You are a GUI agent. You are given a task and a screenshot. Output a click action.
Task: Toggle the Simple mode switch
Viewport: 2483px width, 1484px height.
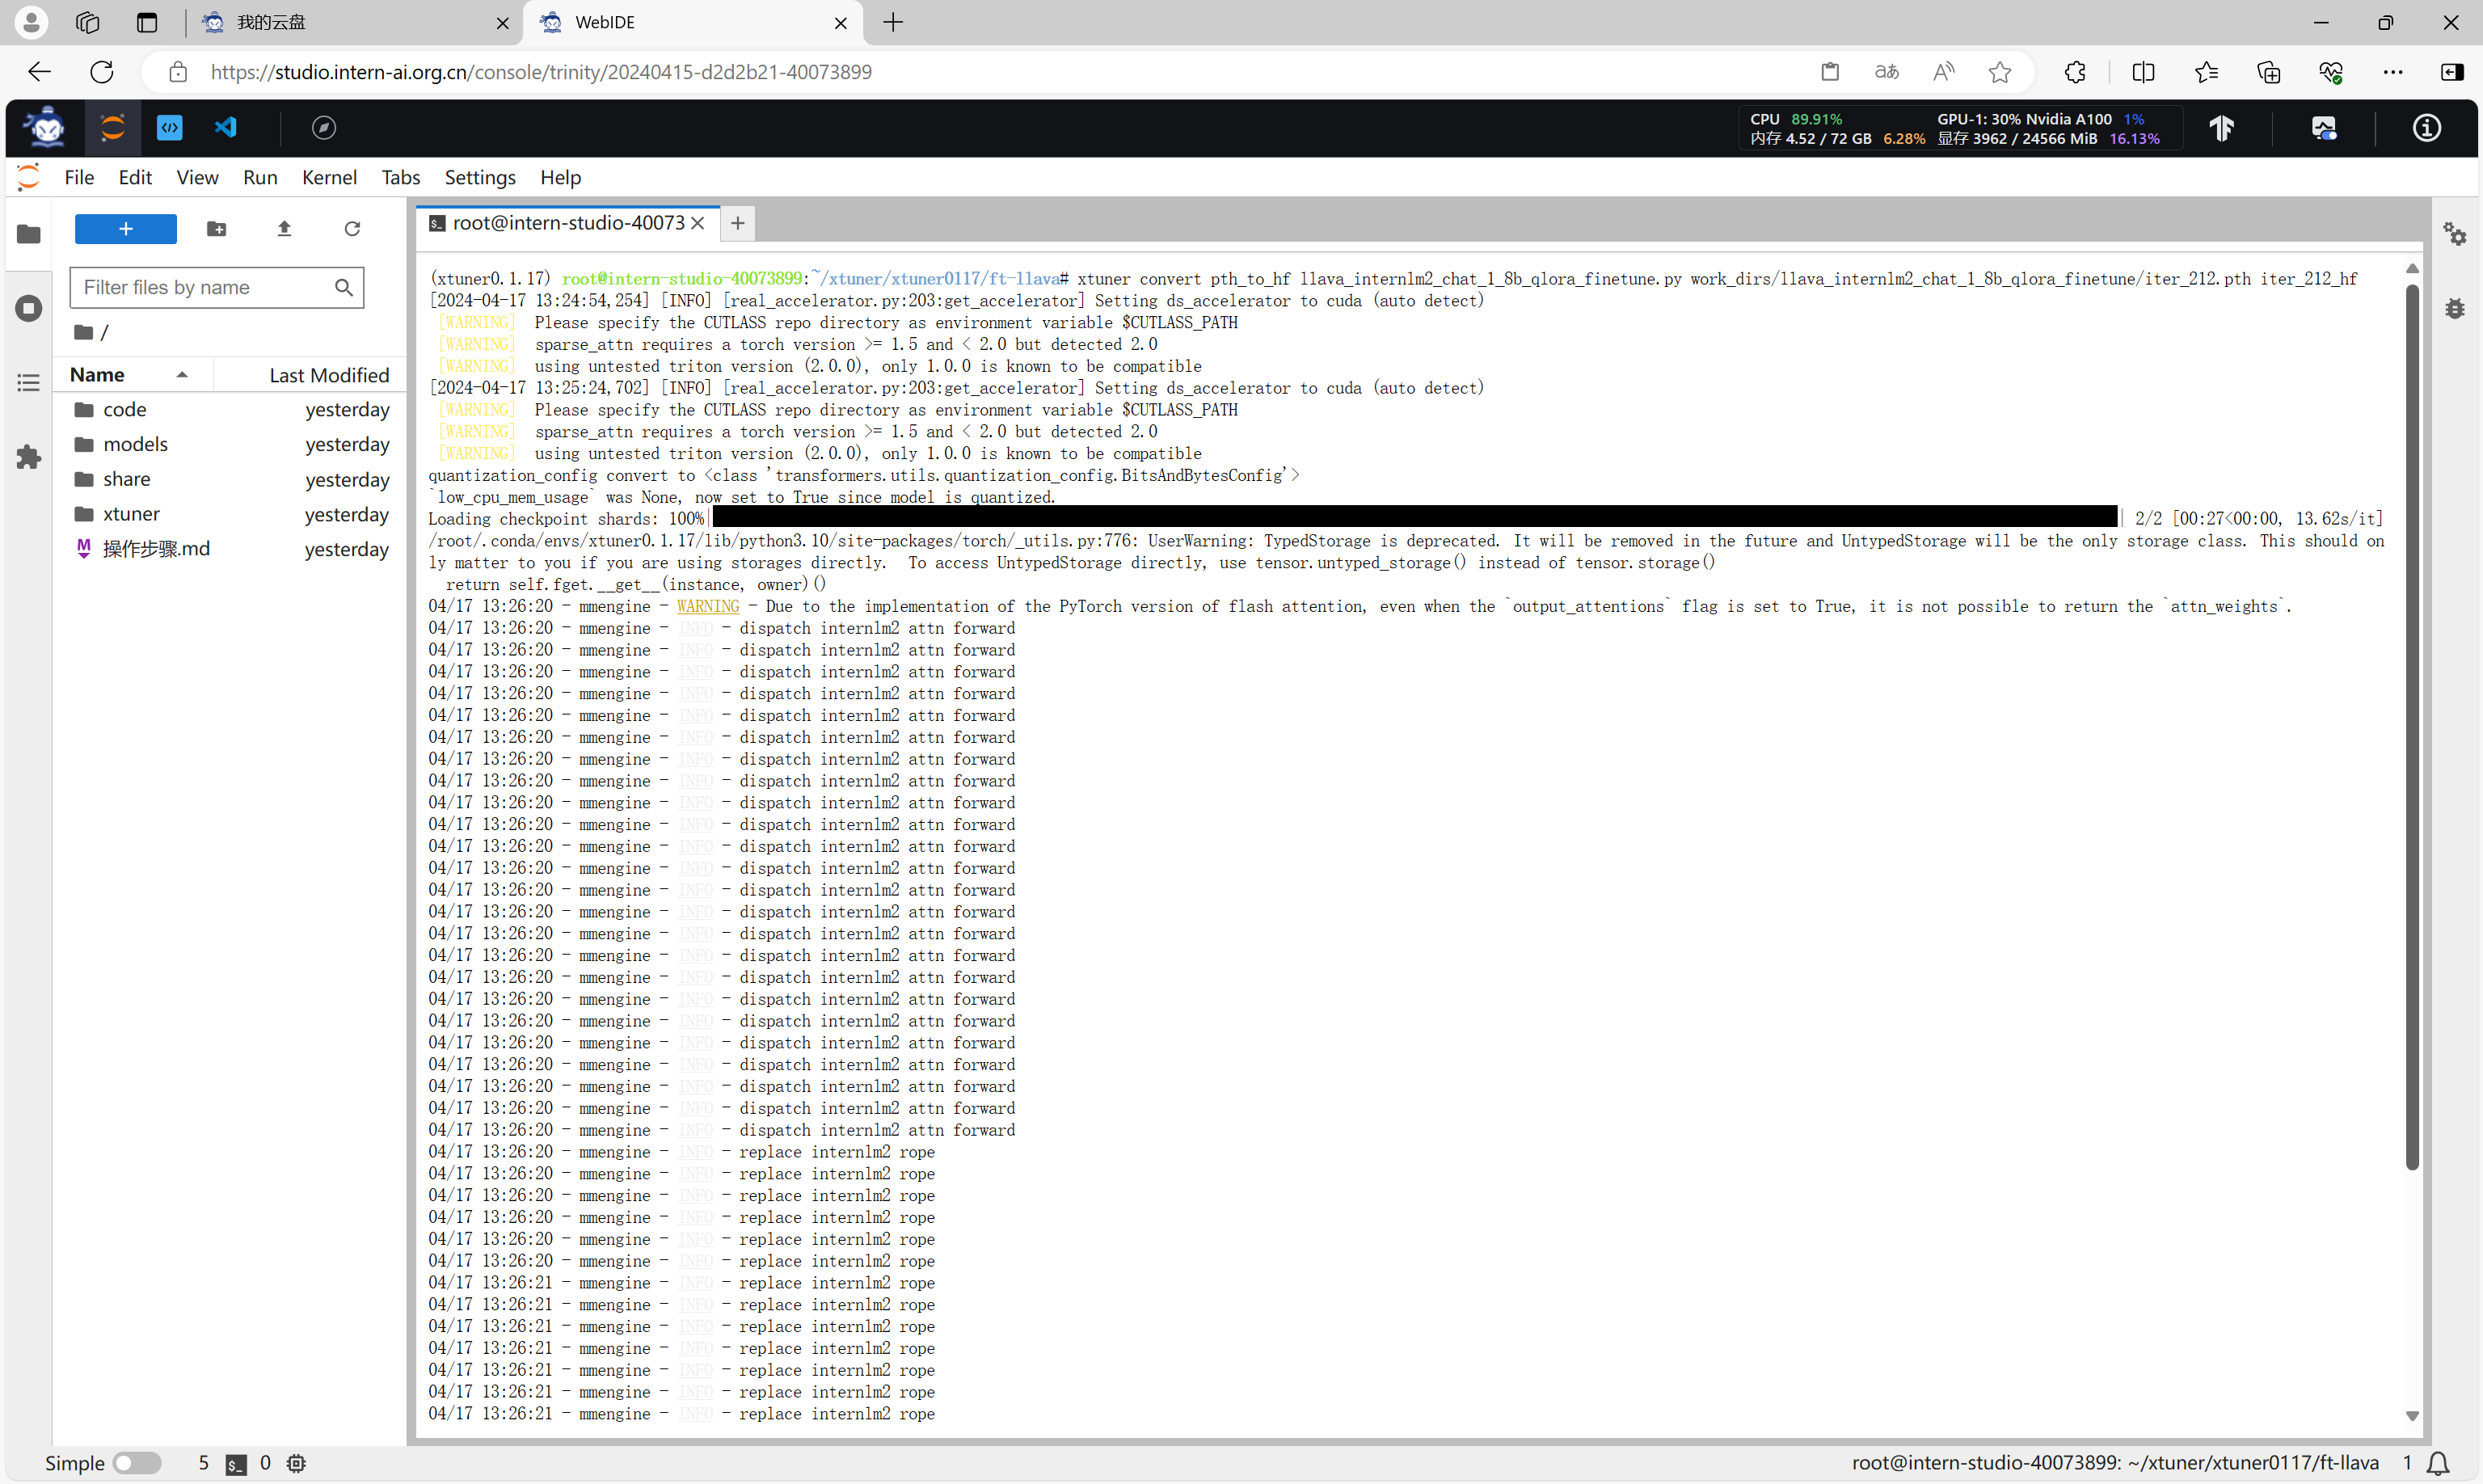tap(137, 1463)
